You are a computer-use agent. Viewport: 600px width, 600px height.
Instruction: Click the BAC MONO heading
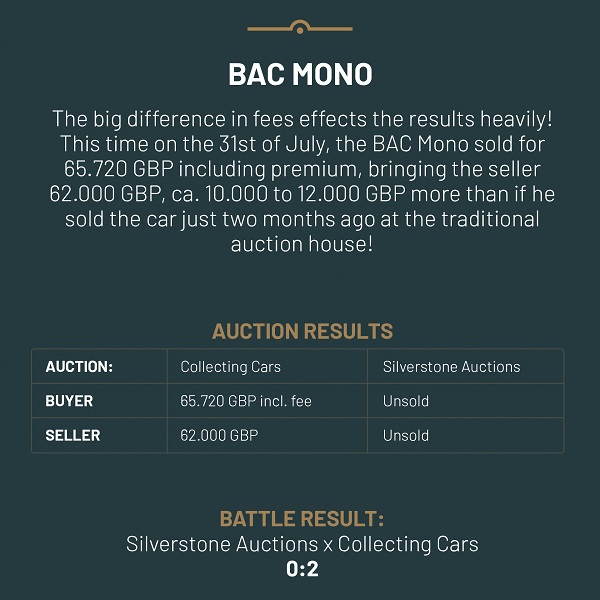click(x=300, y=74)
